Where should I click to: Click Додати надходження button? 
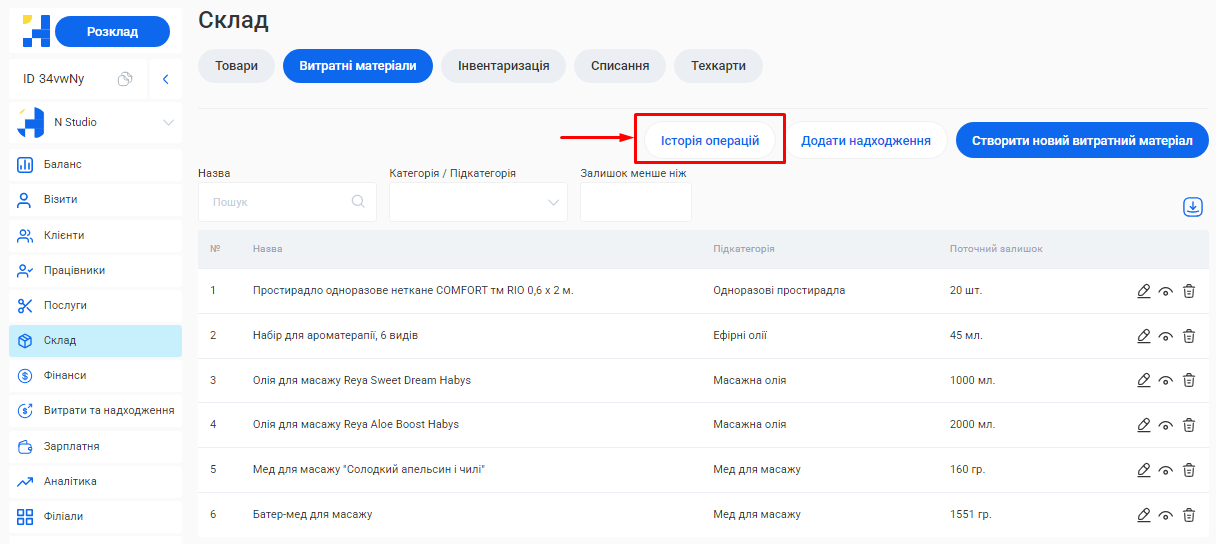[866, 141]
